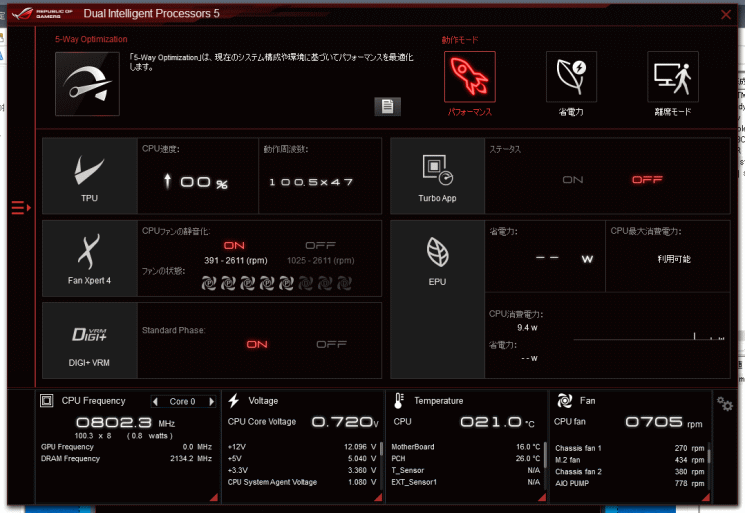Click the EXT_Sensor1 row
Screen dimensions: 745x513
tap(466, 482)
